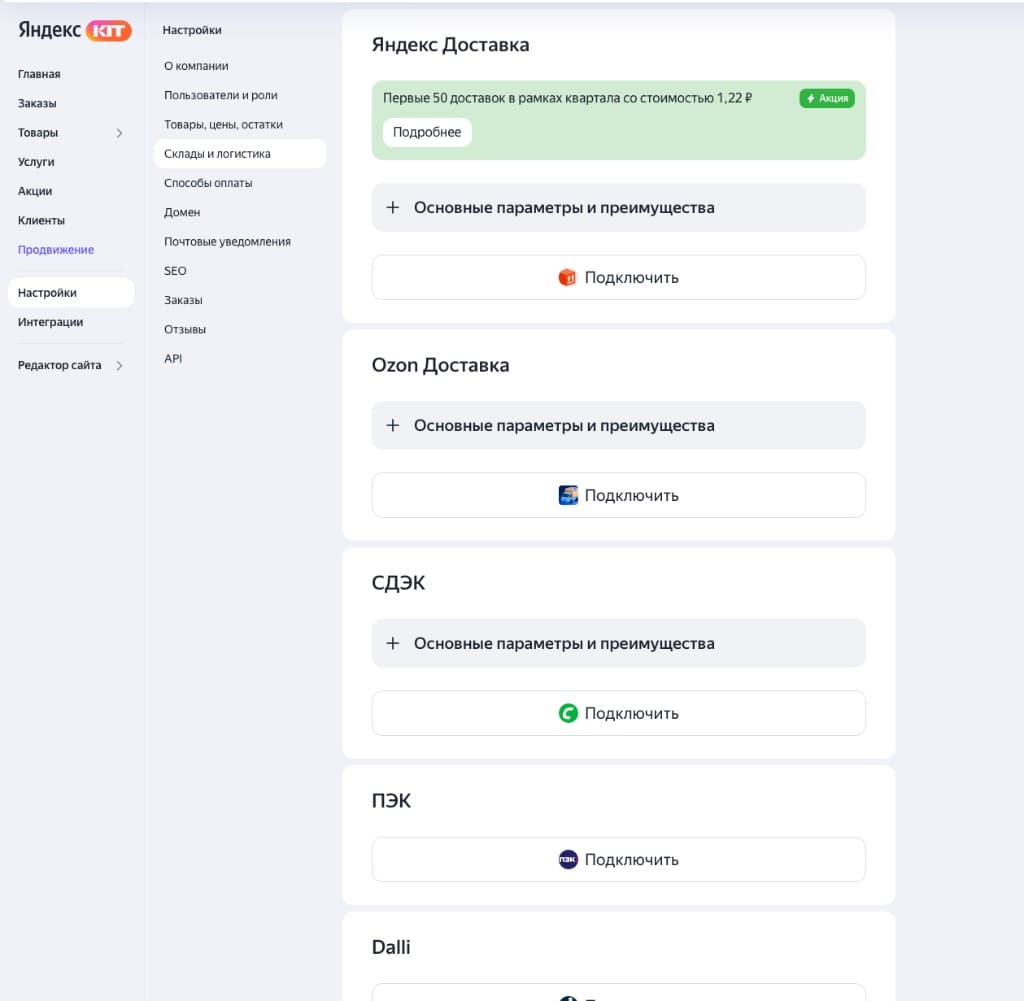Open Редактор сайта
This screenshot has height=1001, width=1024.
point(59,365)
